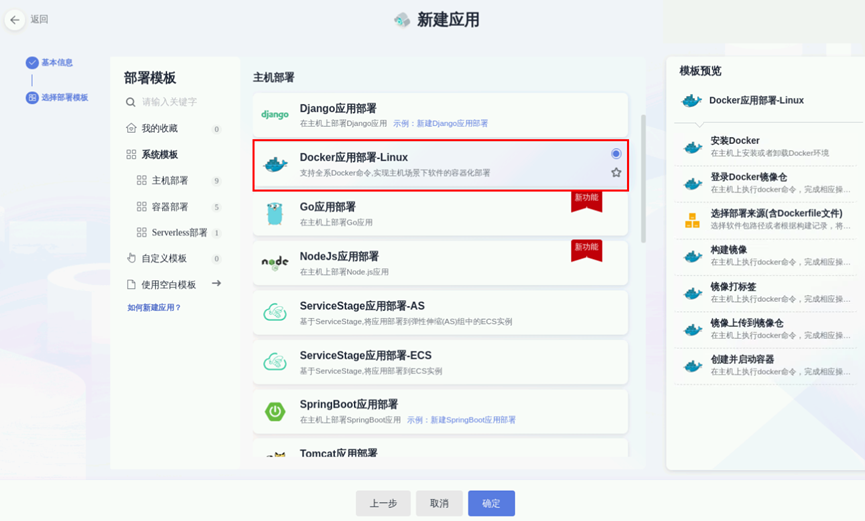Click the Docker icon in the 模板预览 header
The height and width of the screenshot is (521, 865).
pyautogui.click(x=691, y=100)
